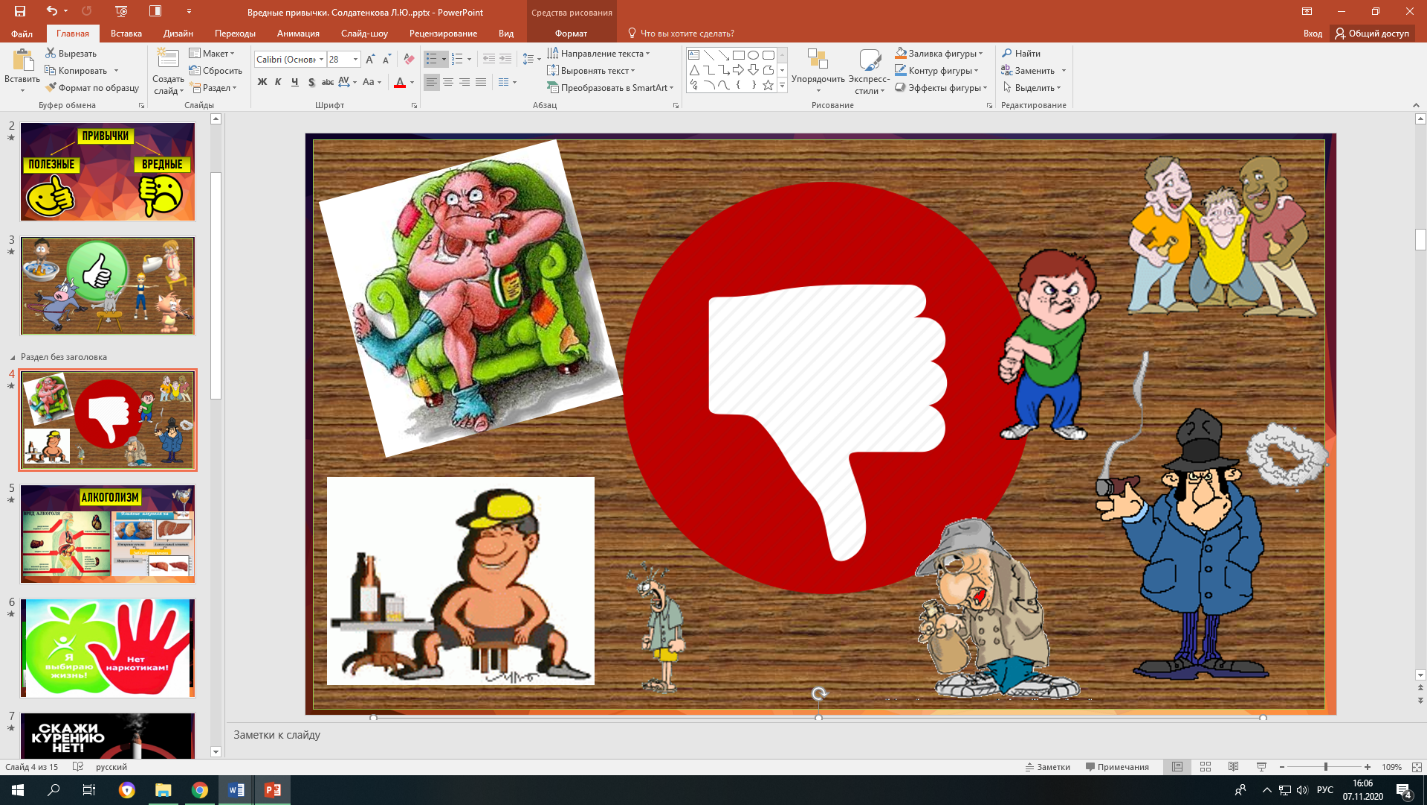Open Заливка фигуры shape fill color
Viewport: 1427px width, 805px height.
coord(939,54)
